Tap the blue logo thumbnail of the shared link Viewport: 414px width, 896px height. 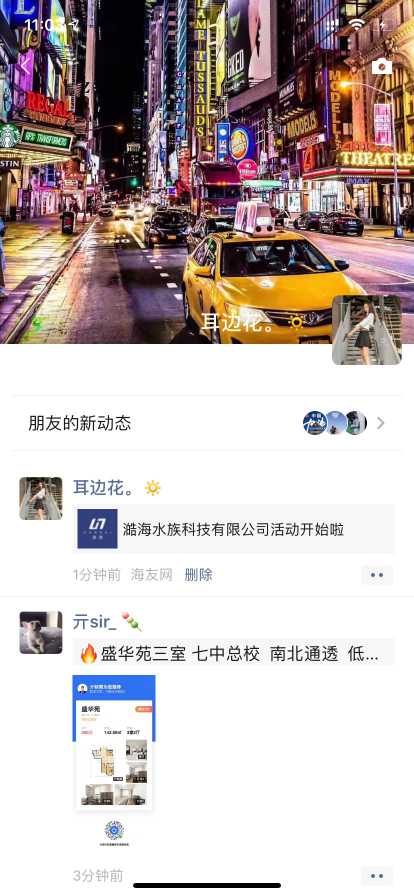coord(97,529)
